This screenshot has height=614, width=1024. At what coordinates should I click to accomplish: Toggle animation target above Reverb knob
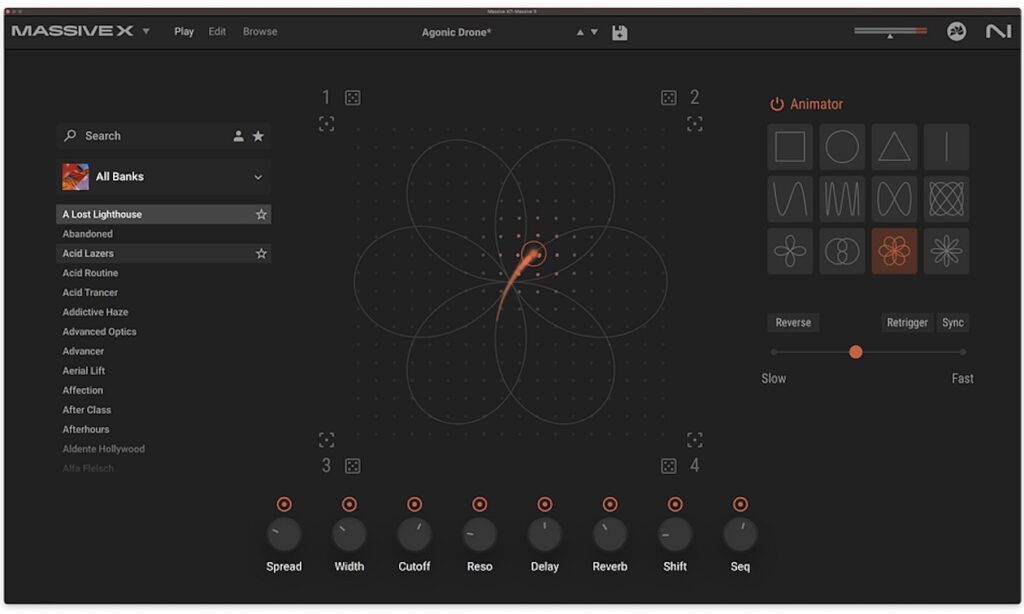tap(610, 504)
